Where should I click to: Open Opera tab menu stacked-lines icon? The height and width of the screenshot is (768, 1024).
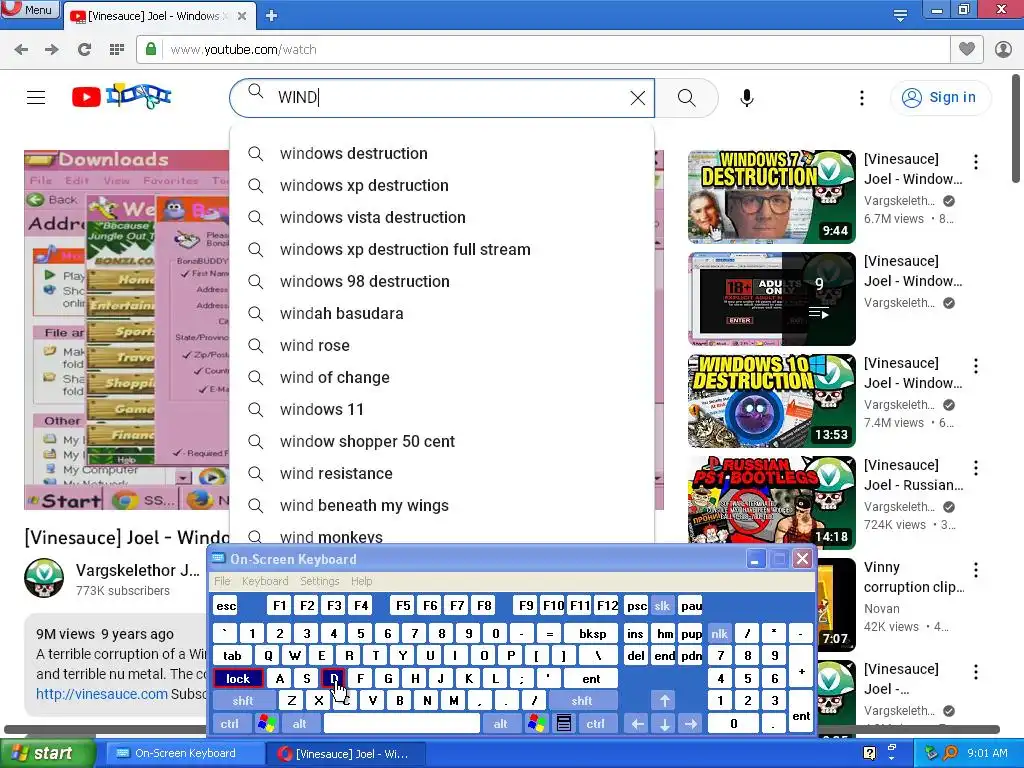click(900, 15)
